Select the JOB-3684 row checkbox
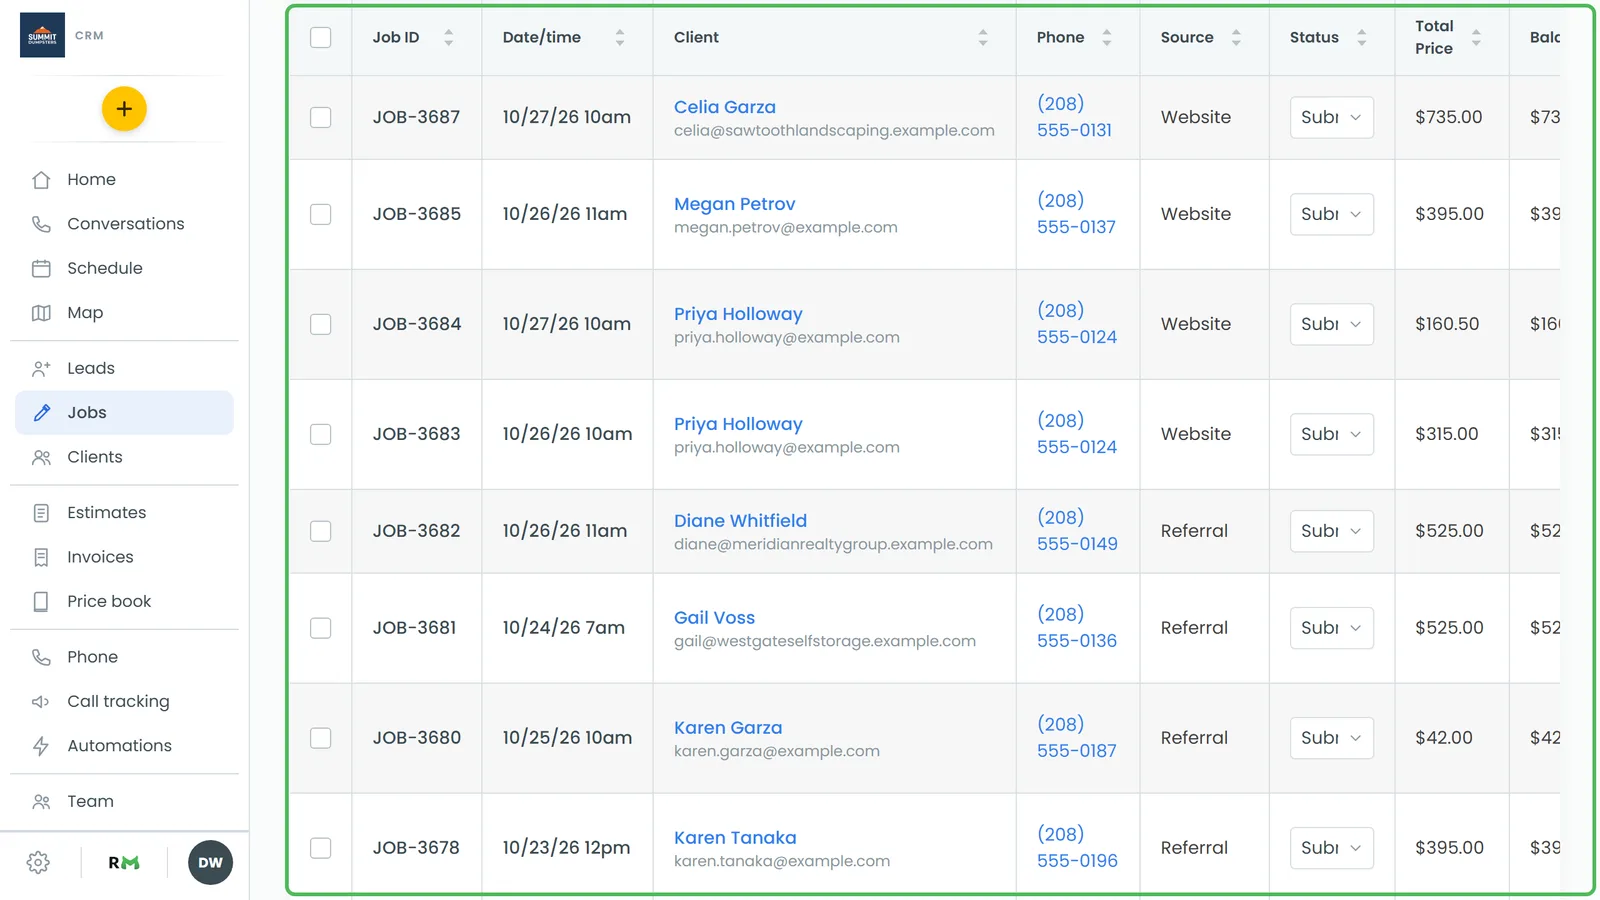Screen dimensions: 1600x900 pyautogui.click(x=320, y=324)
